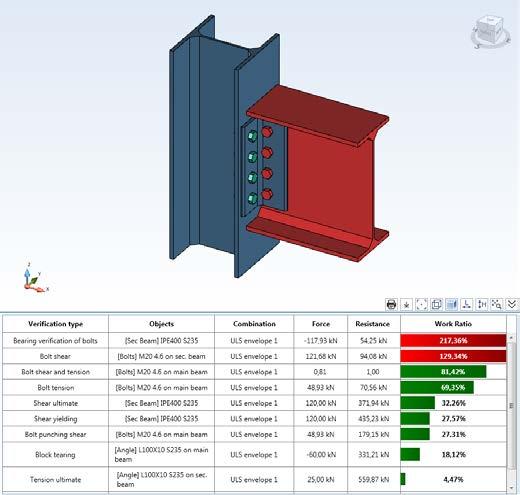Select the 69,35% green work ratio bar
The width and height of the screenshot is (520, 495).
point(437,387)
